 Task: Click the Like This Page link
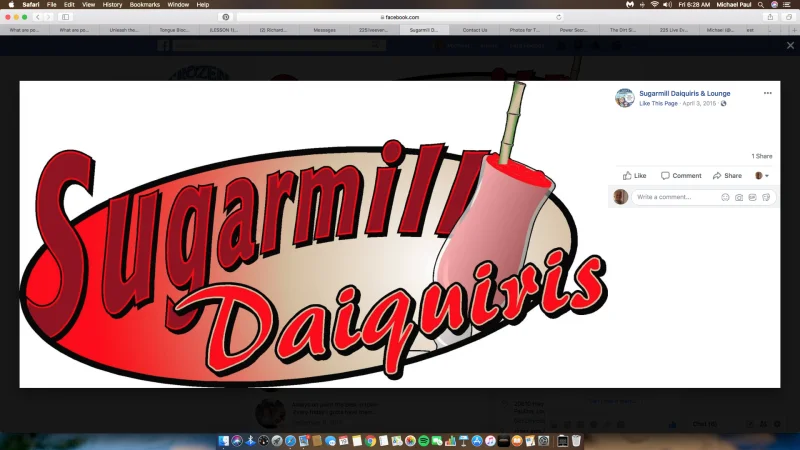(x=657, y=103)
